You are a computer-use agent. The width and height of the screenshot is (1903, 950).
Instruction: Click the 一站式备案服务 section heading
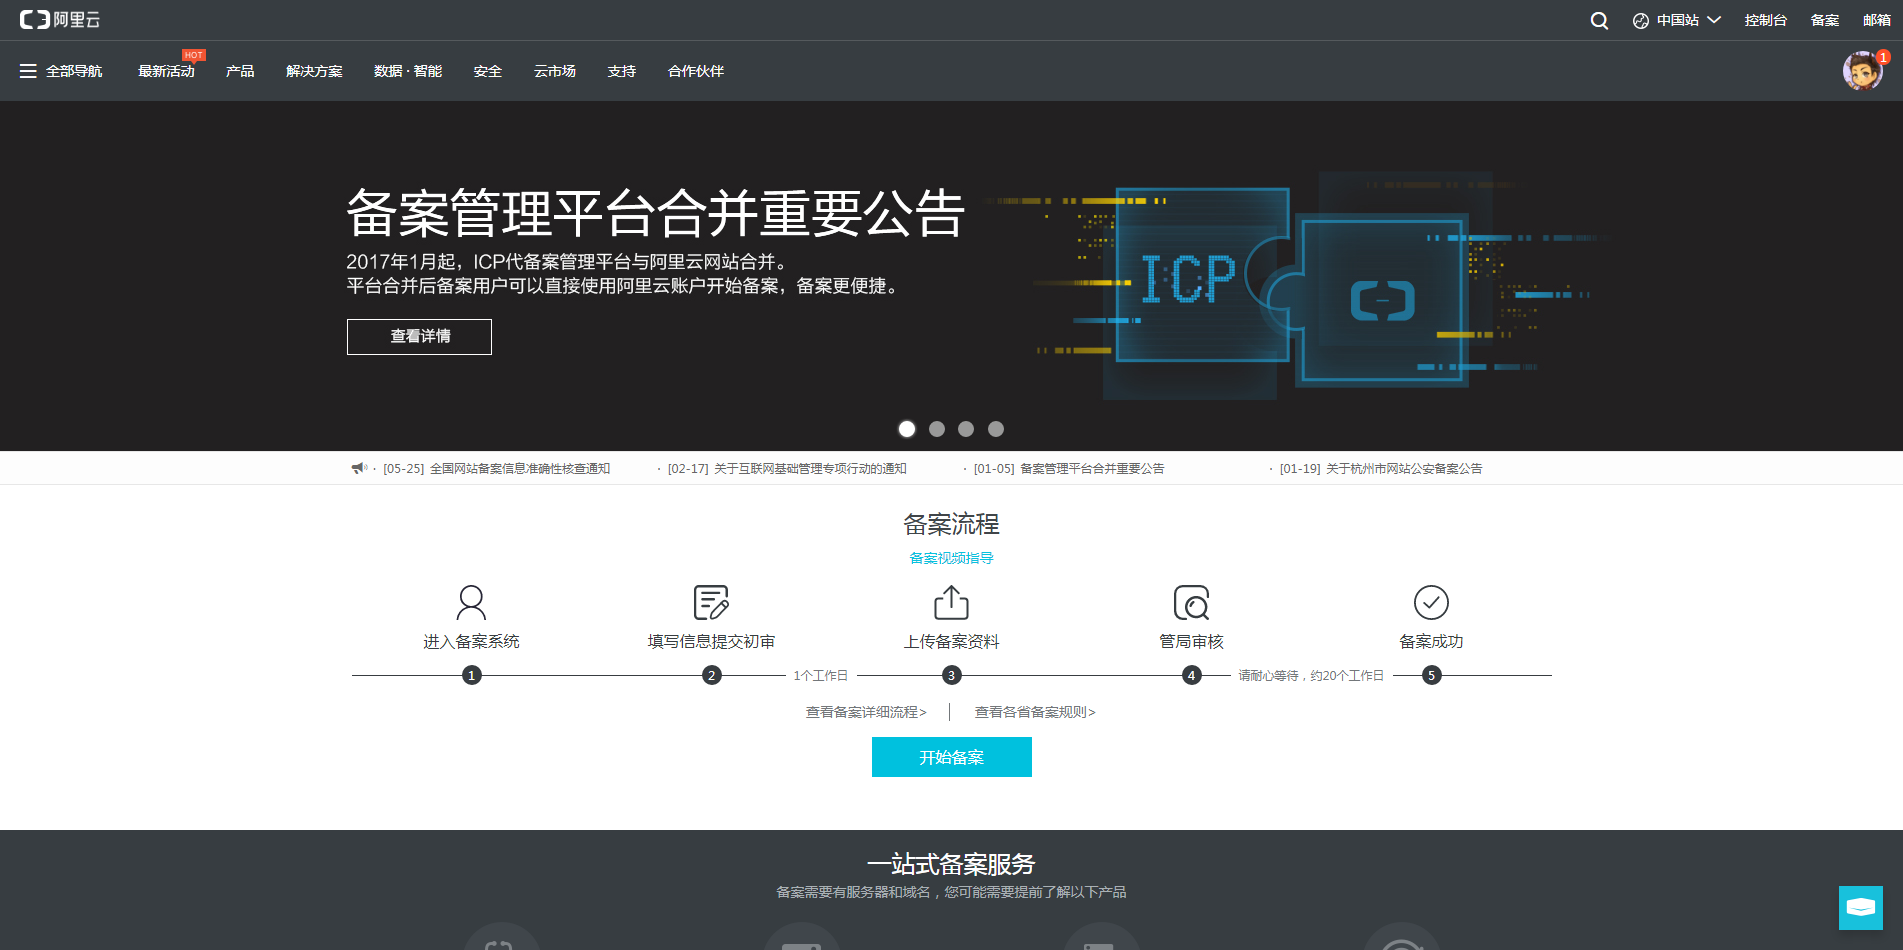[951, 864]
